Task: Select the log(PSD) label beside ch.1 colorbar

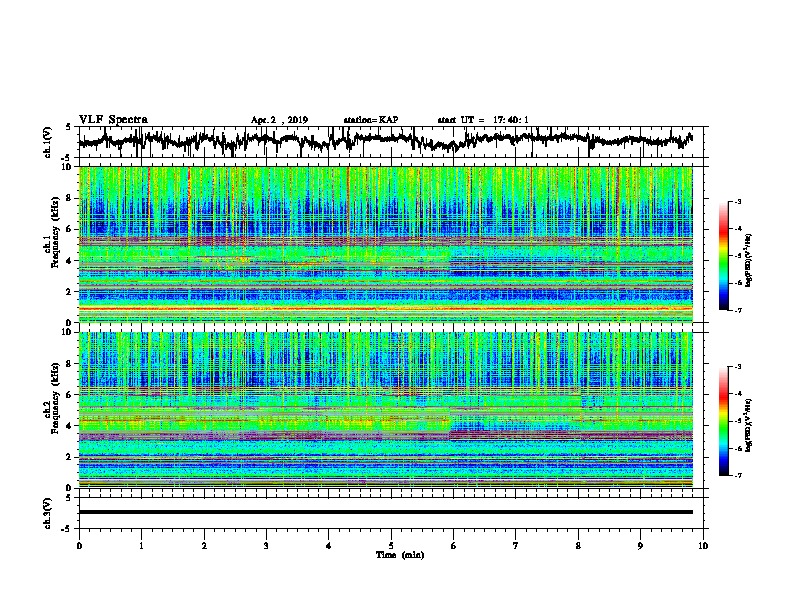Action: point(749,260)
